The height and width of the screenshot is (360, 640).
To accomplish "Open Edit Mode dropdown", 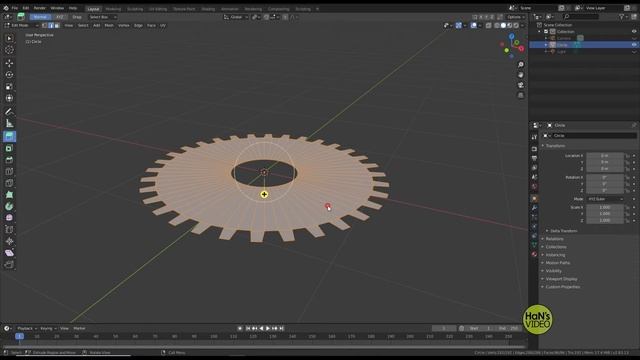I will (21, 25).
